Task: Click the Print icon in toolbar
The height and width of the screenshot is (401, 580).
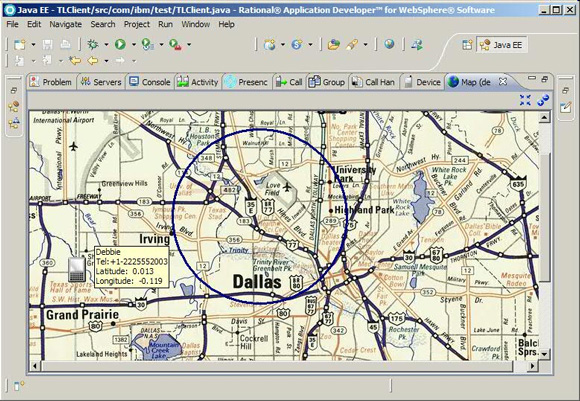Action: 65,44
